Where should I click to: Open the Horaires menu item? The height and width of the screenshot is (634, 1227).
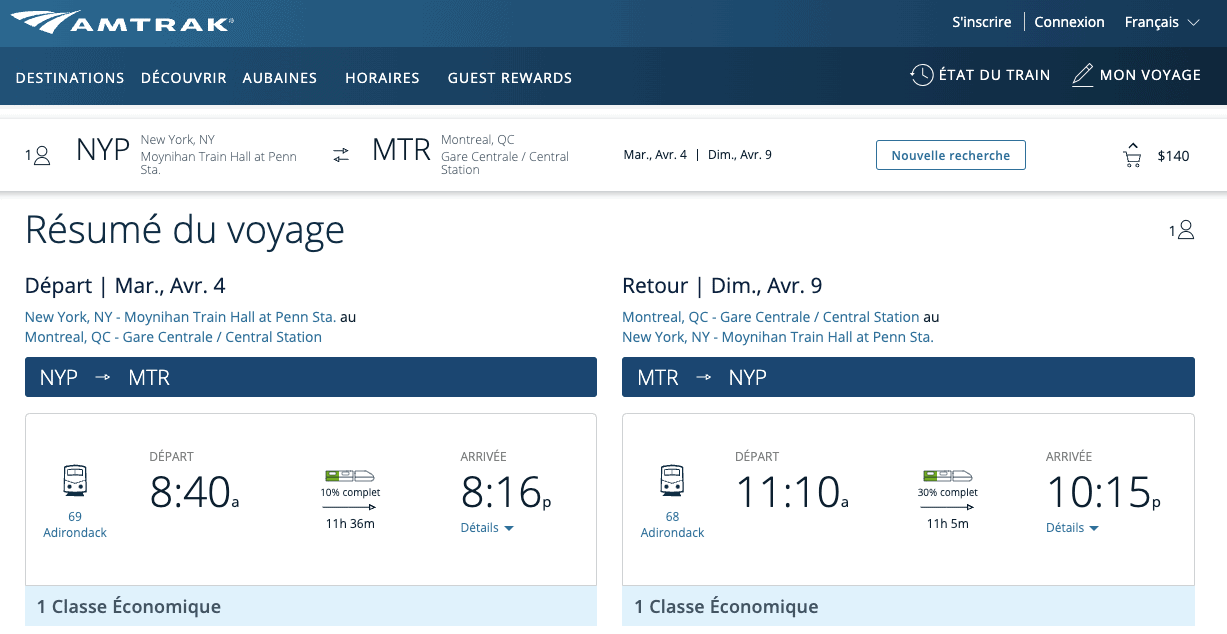click(x=382, y=78)
